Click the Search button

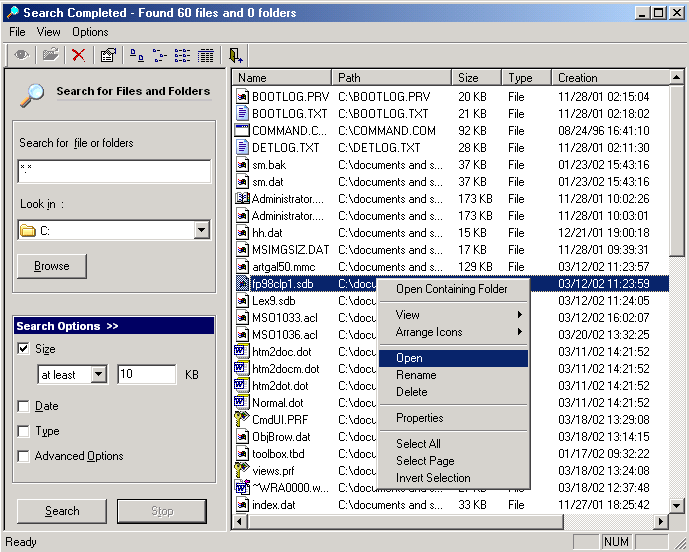62,511
